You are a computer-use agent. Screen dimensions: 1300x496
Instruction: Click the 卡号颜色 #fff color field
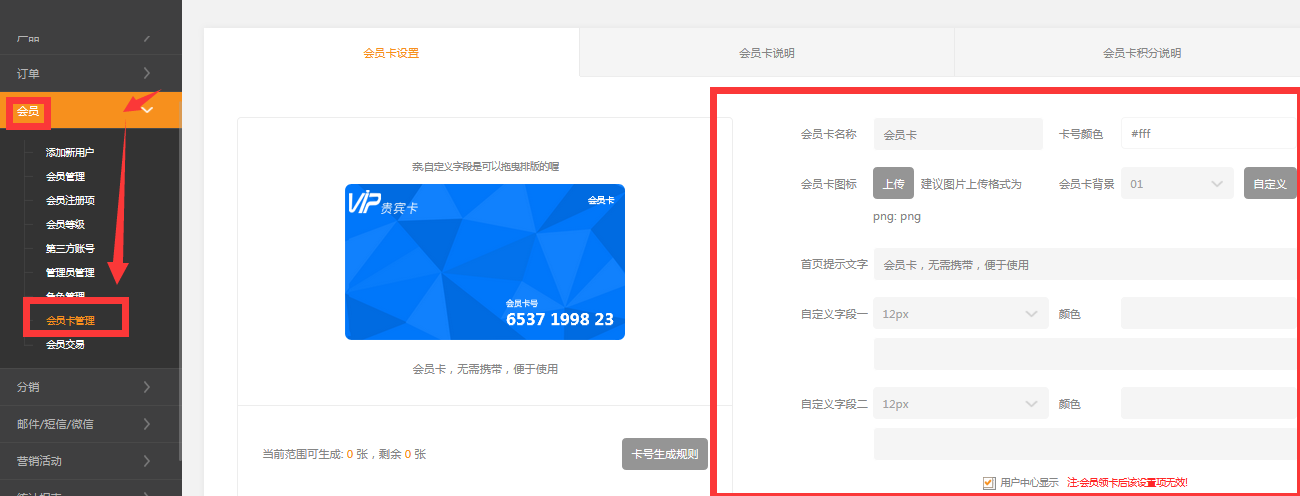1208,134
